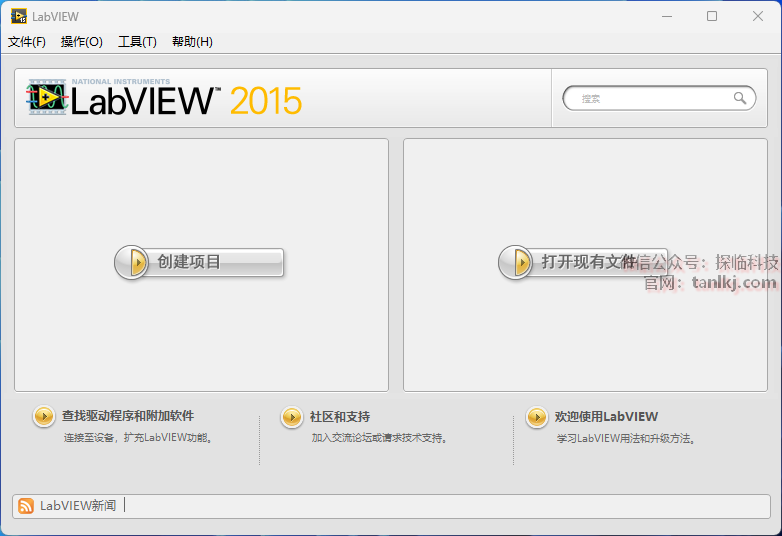Screen dimensions: 782x536
Task: Click the arrow icon beside 查找驱动程序和附加软件
Action: 44,416
